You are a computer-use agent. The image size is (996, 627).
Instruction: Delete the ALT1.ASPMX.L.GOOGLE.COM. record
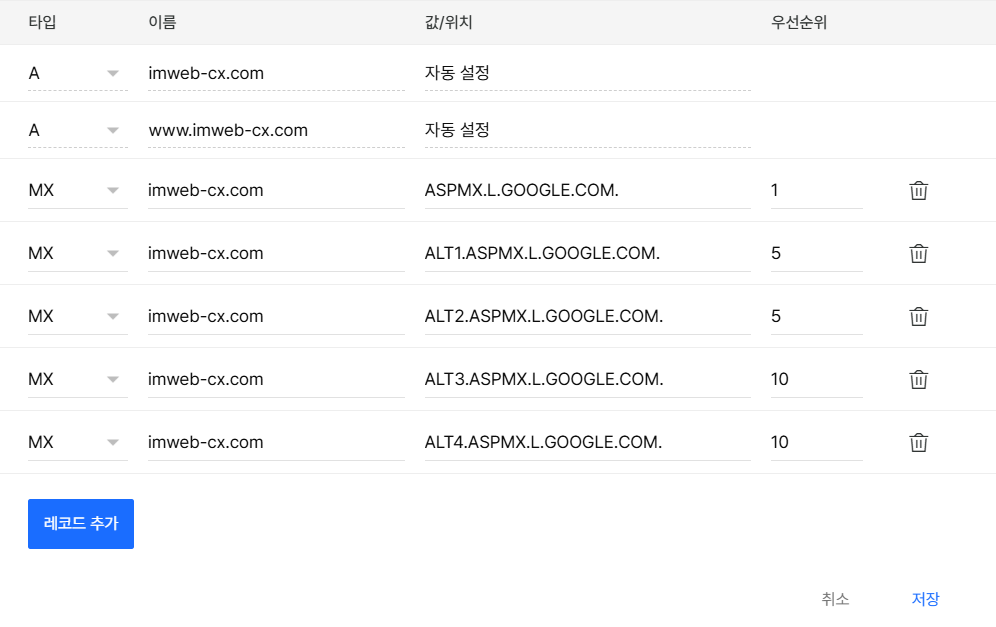point(918,253)
